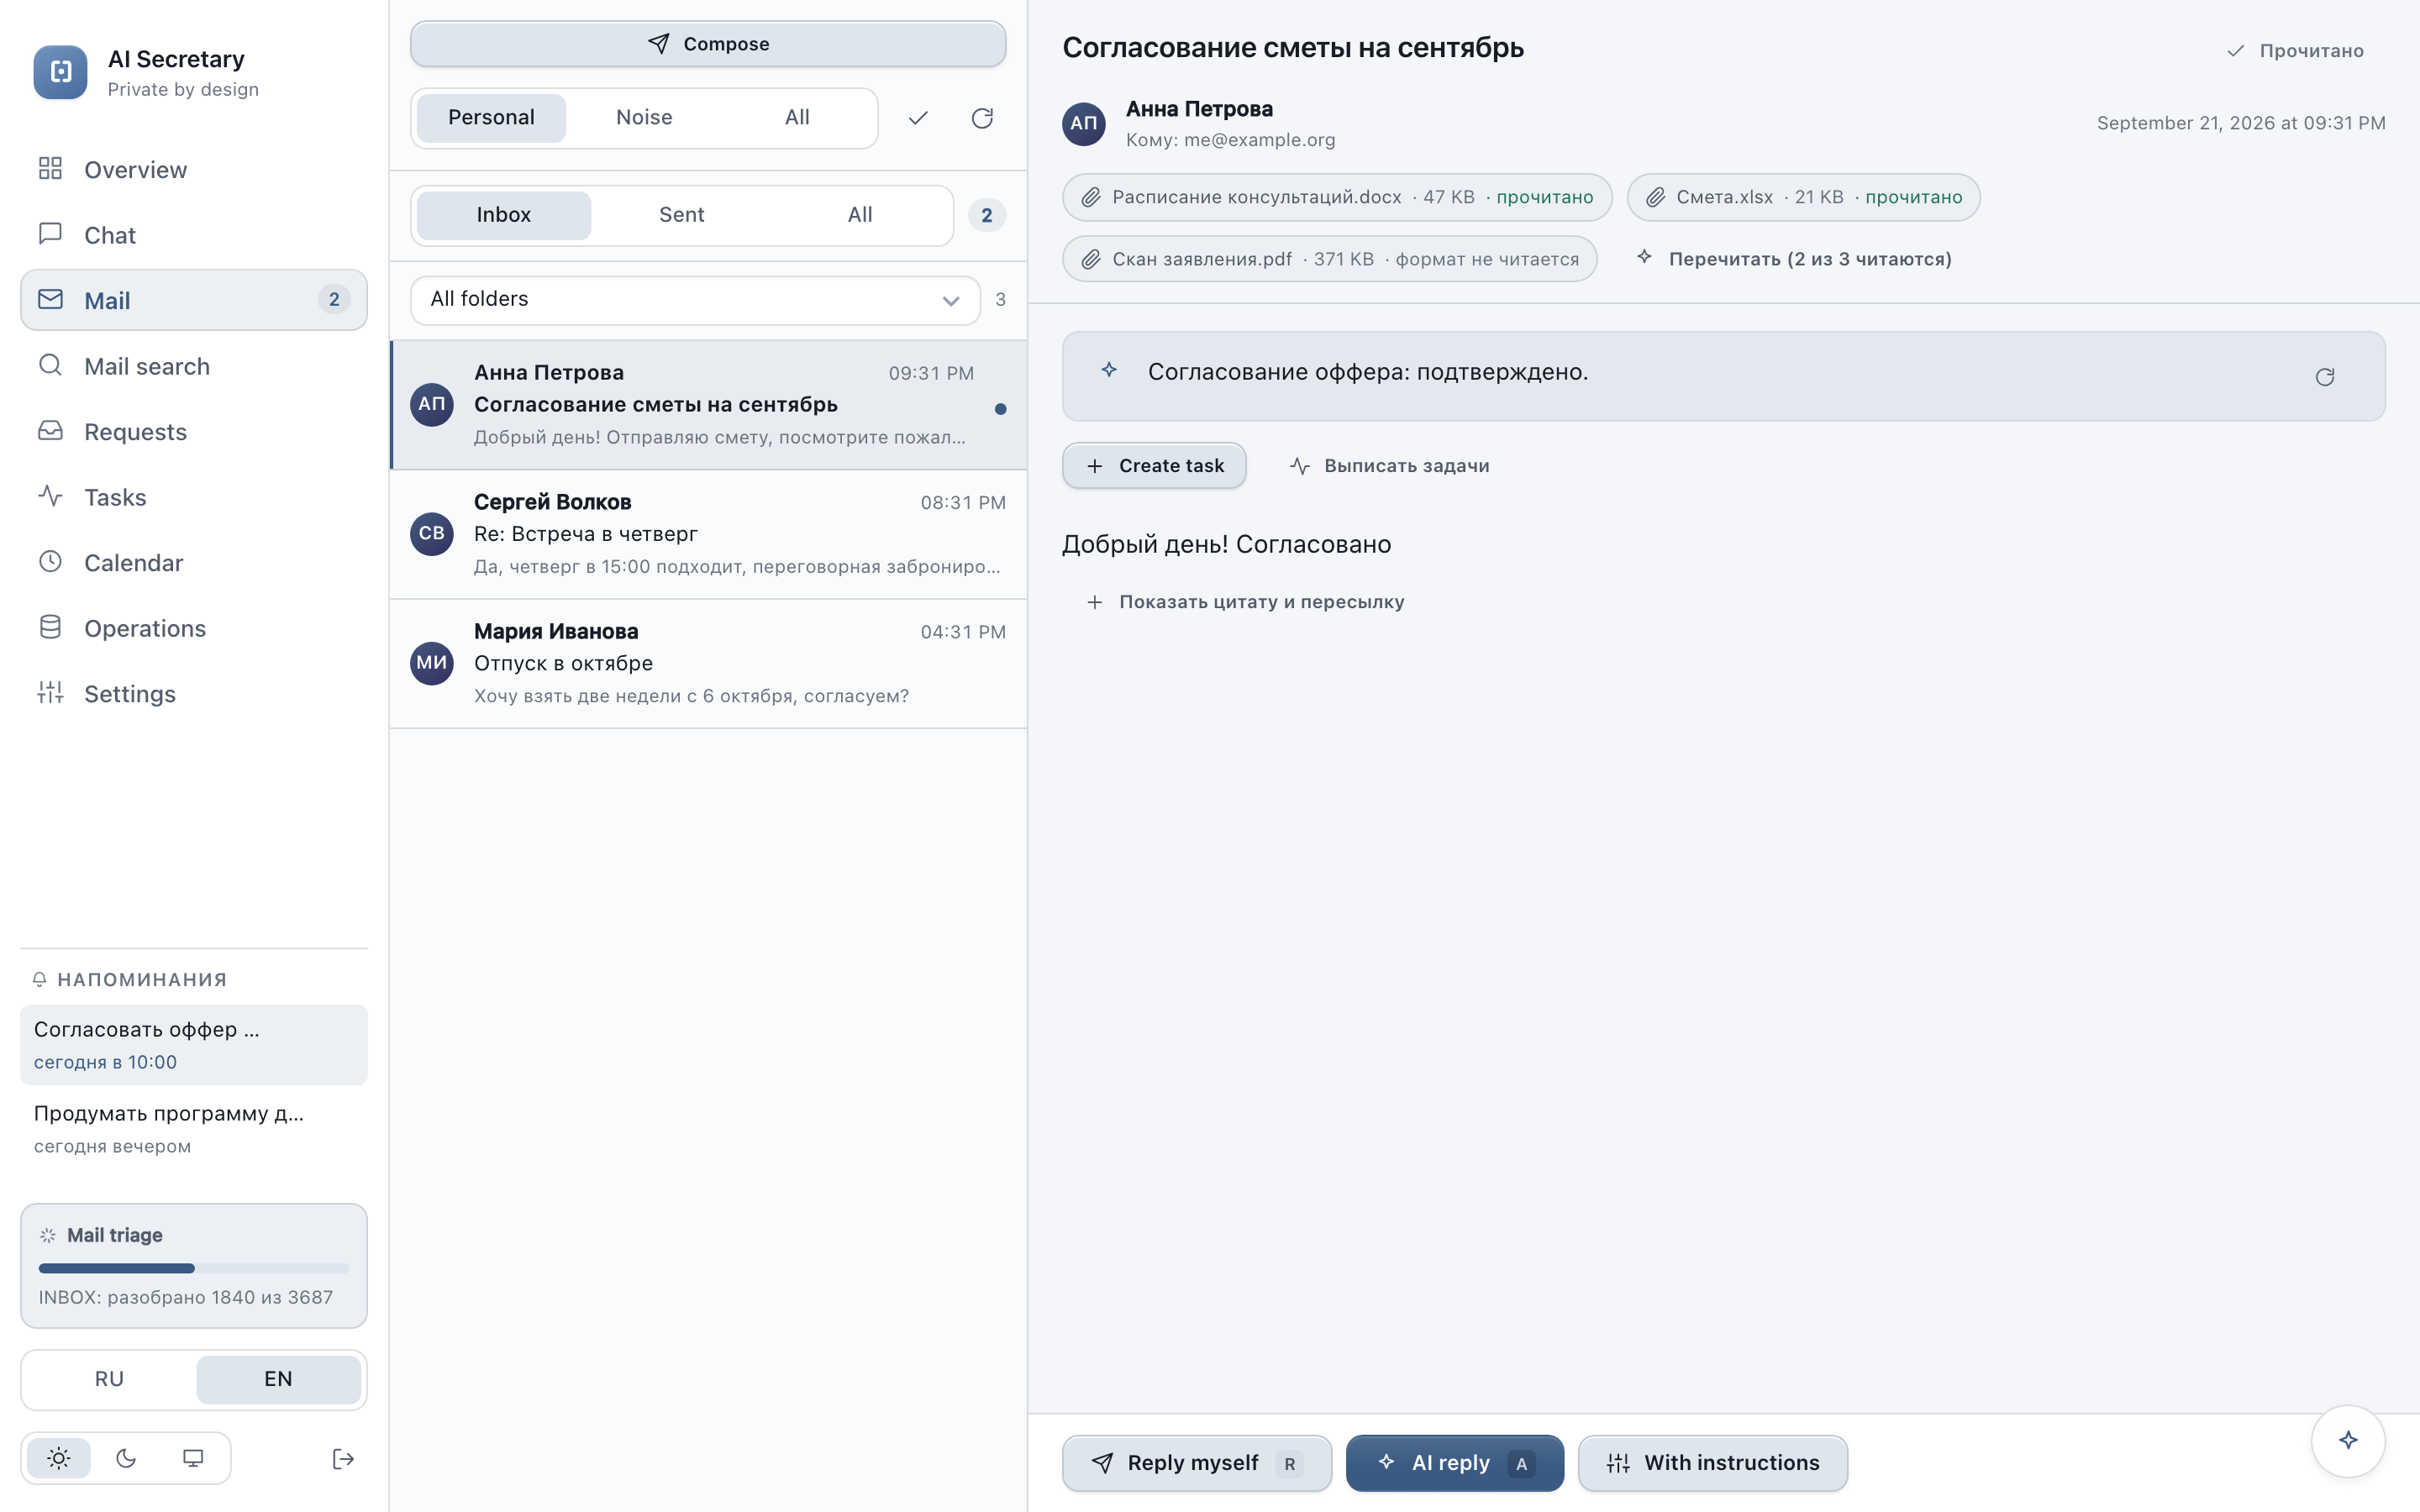Switch to system theme
The height and width of the screenshot is (1512, 2420).
(193, 1458)
